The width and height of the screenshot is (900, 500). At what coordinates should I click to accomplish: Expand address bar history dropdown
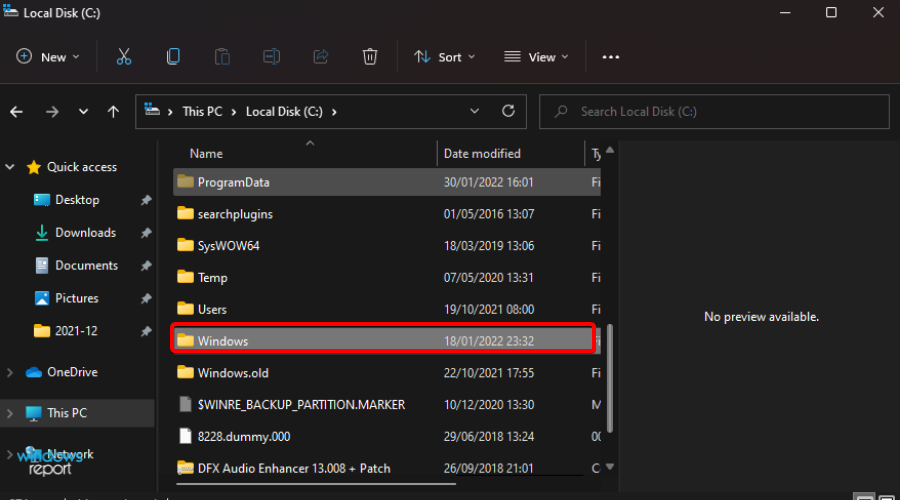474,111
